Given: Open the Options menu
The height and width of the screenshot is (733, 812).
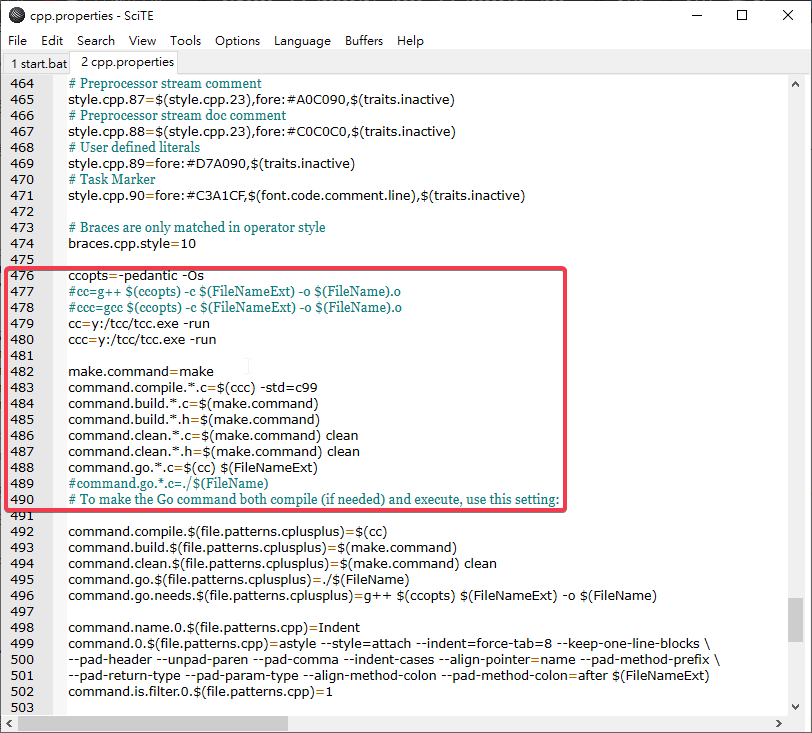Looking at the screenshot, I should [237, 40].
